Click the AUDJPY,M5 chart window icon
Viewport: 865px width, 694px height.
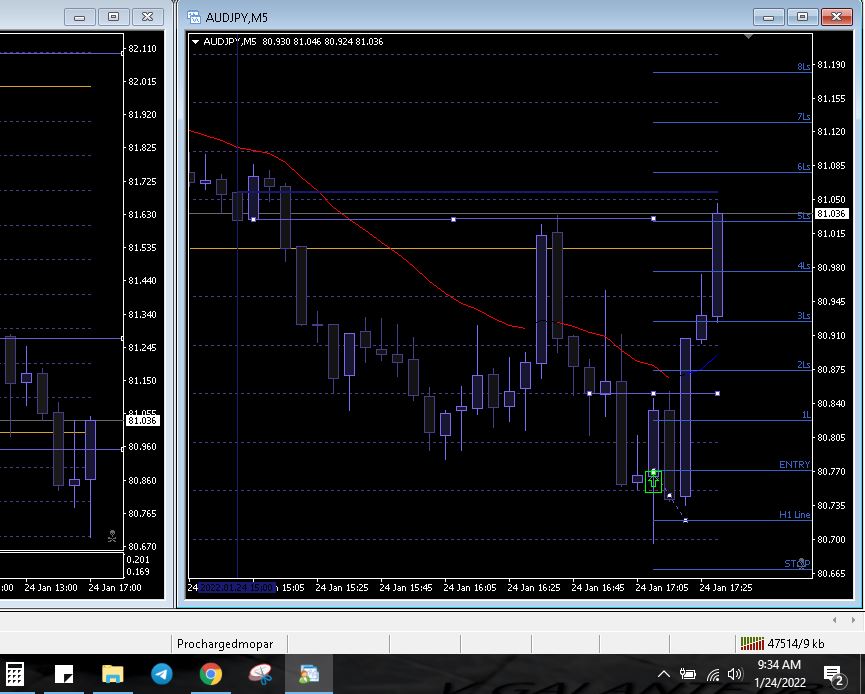pos(194,17)
